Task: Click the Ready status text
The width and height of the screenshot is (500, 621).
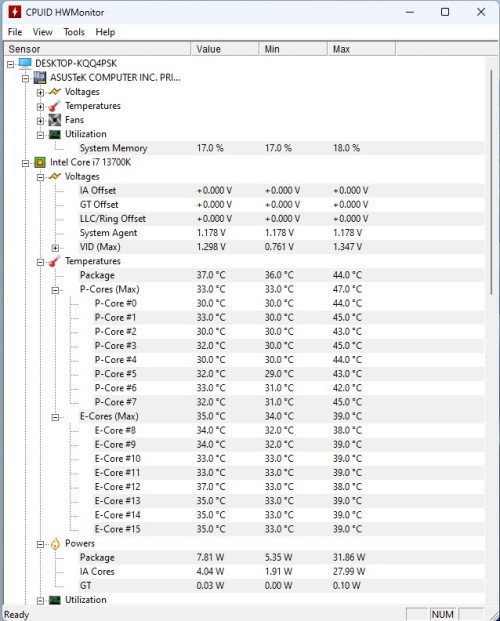Action: 17,615
